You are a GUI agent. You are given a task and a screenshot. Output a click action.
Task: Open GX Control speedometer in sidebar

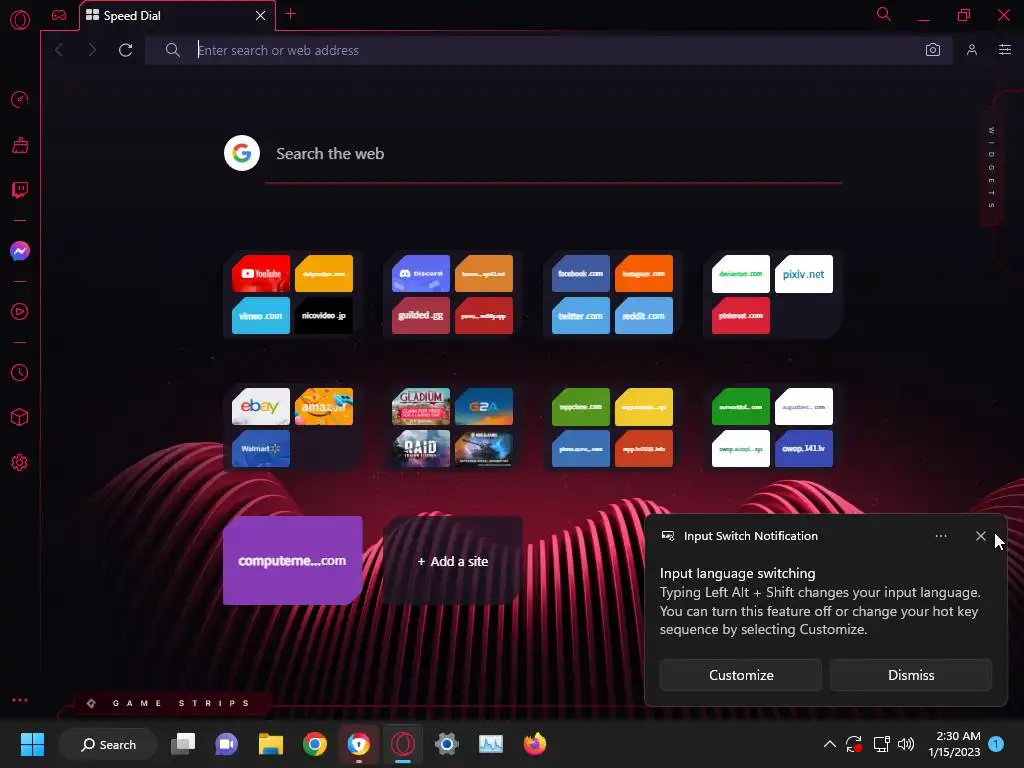[x=20, y=99]
